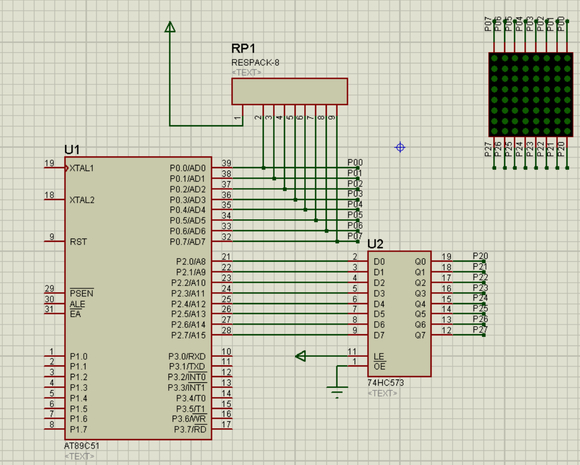Click the power terminal arrow above RP1 wire
The image size is (580, 465).
[x=170, y=27]
